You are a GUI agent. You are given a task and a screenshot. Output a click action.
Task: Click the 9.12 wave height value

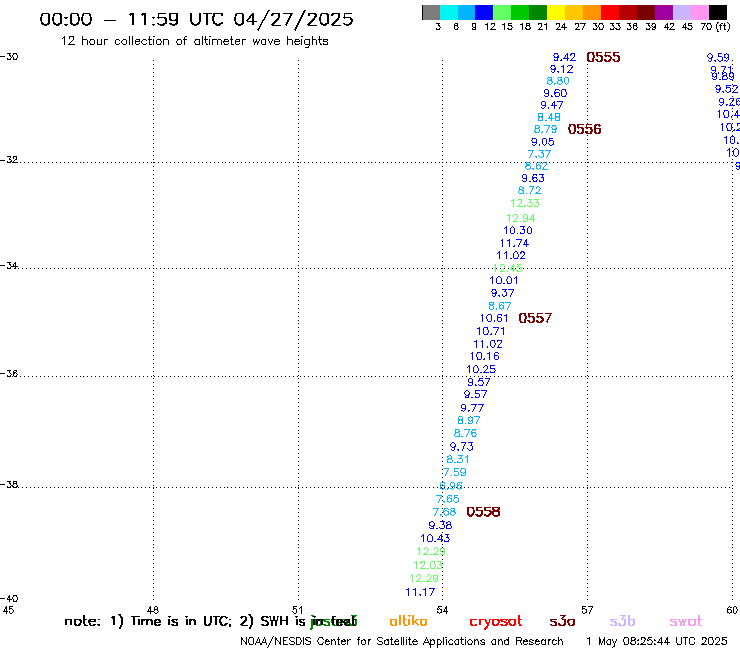pyautogui.click(x=562, y=69)
